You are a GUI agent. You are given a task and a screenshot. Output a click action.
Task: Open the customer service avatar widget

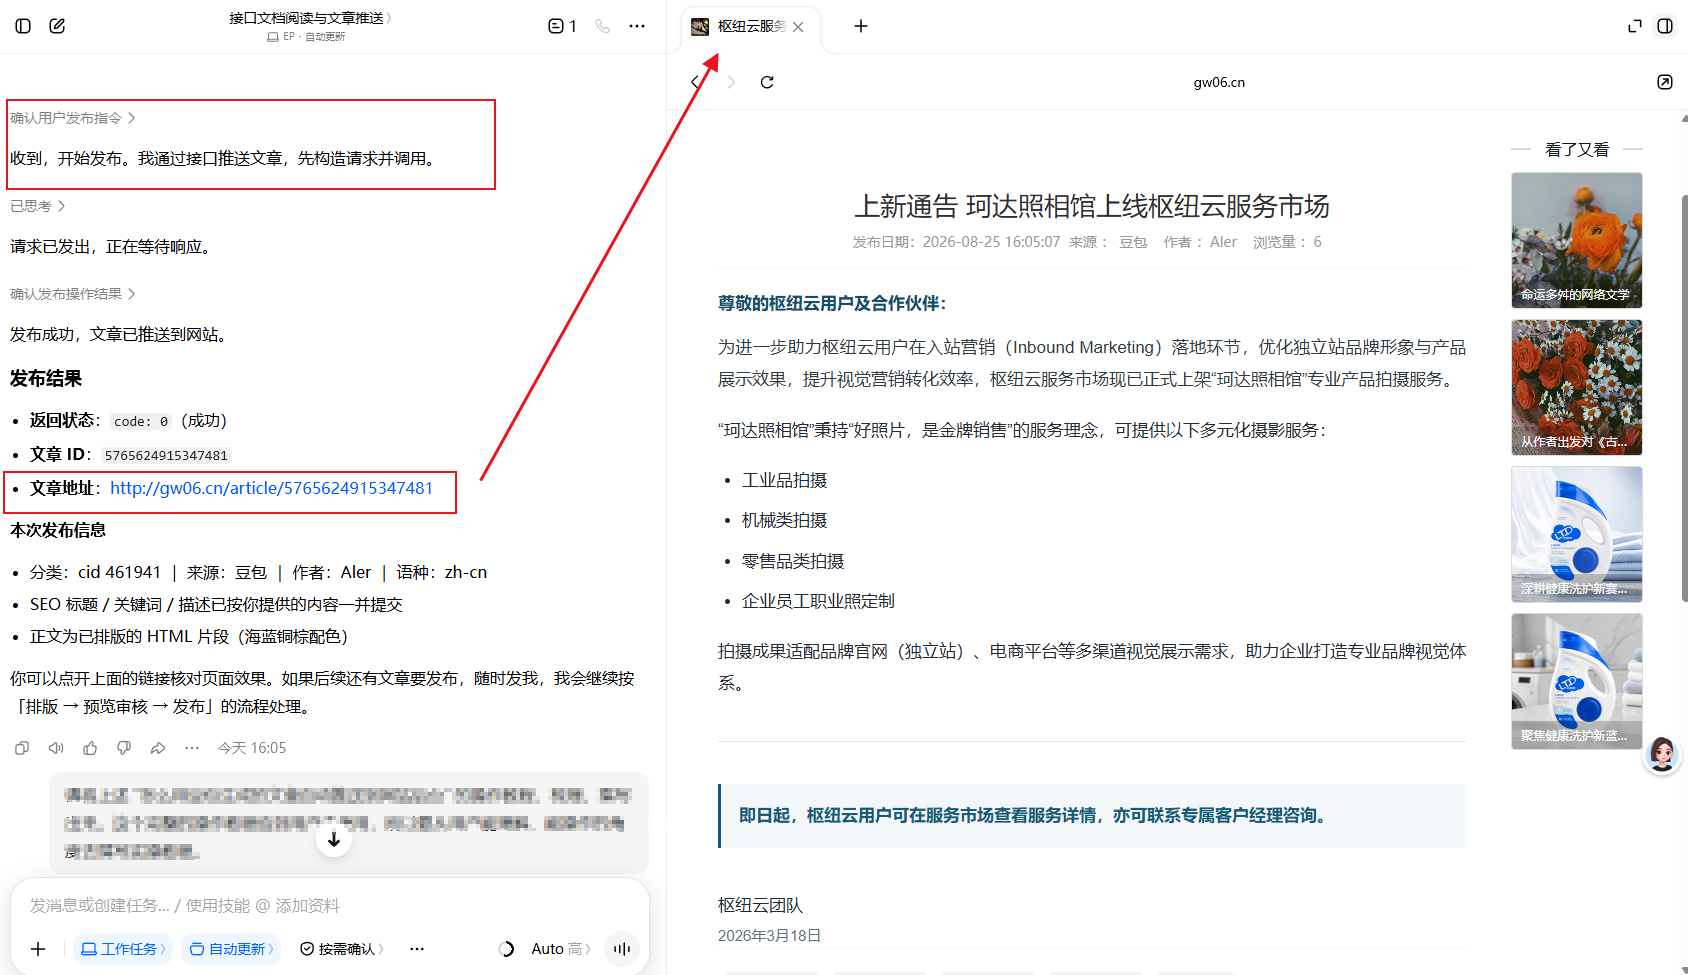click(1662, 755)
